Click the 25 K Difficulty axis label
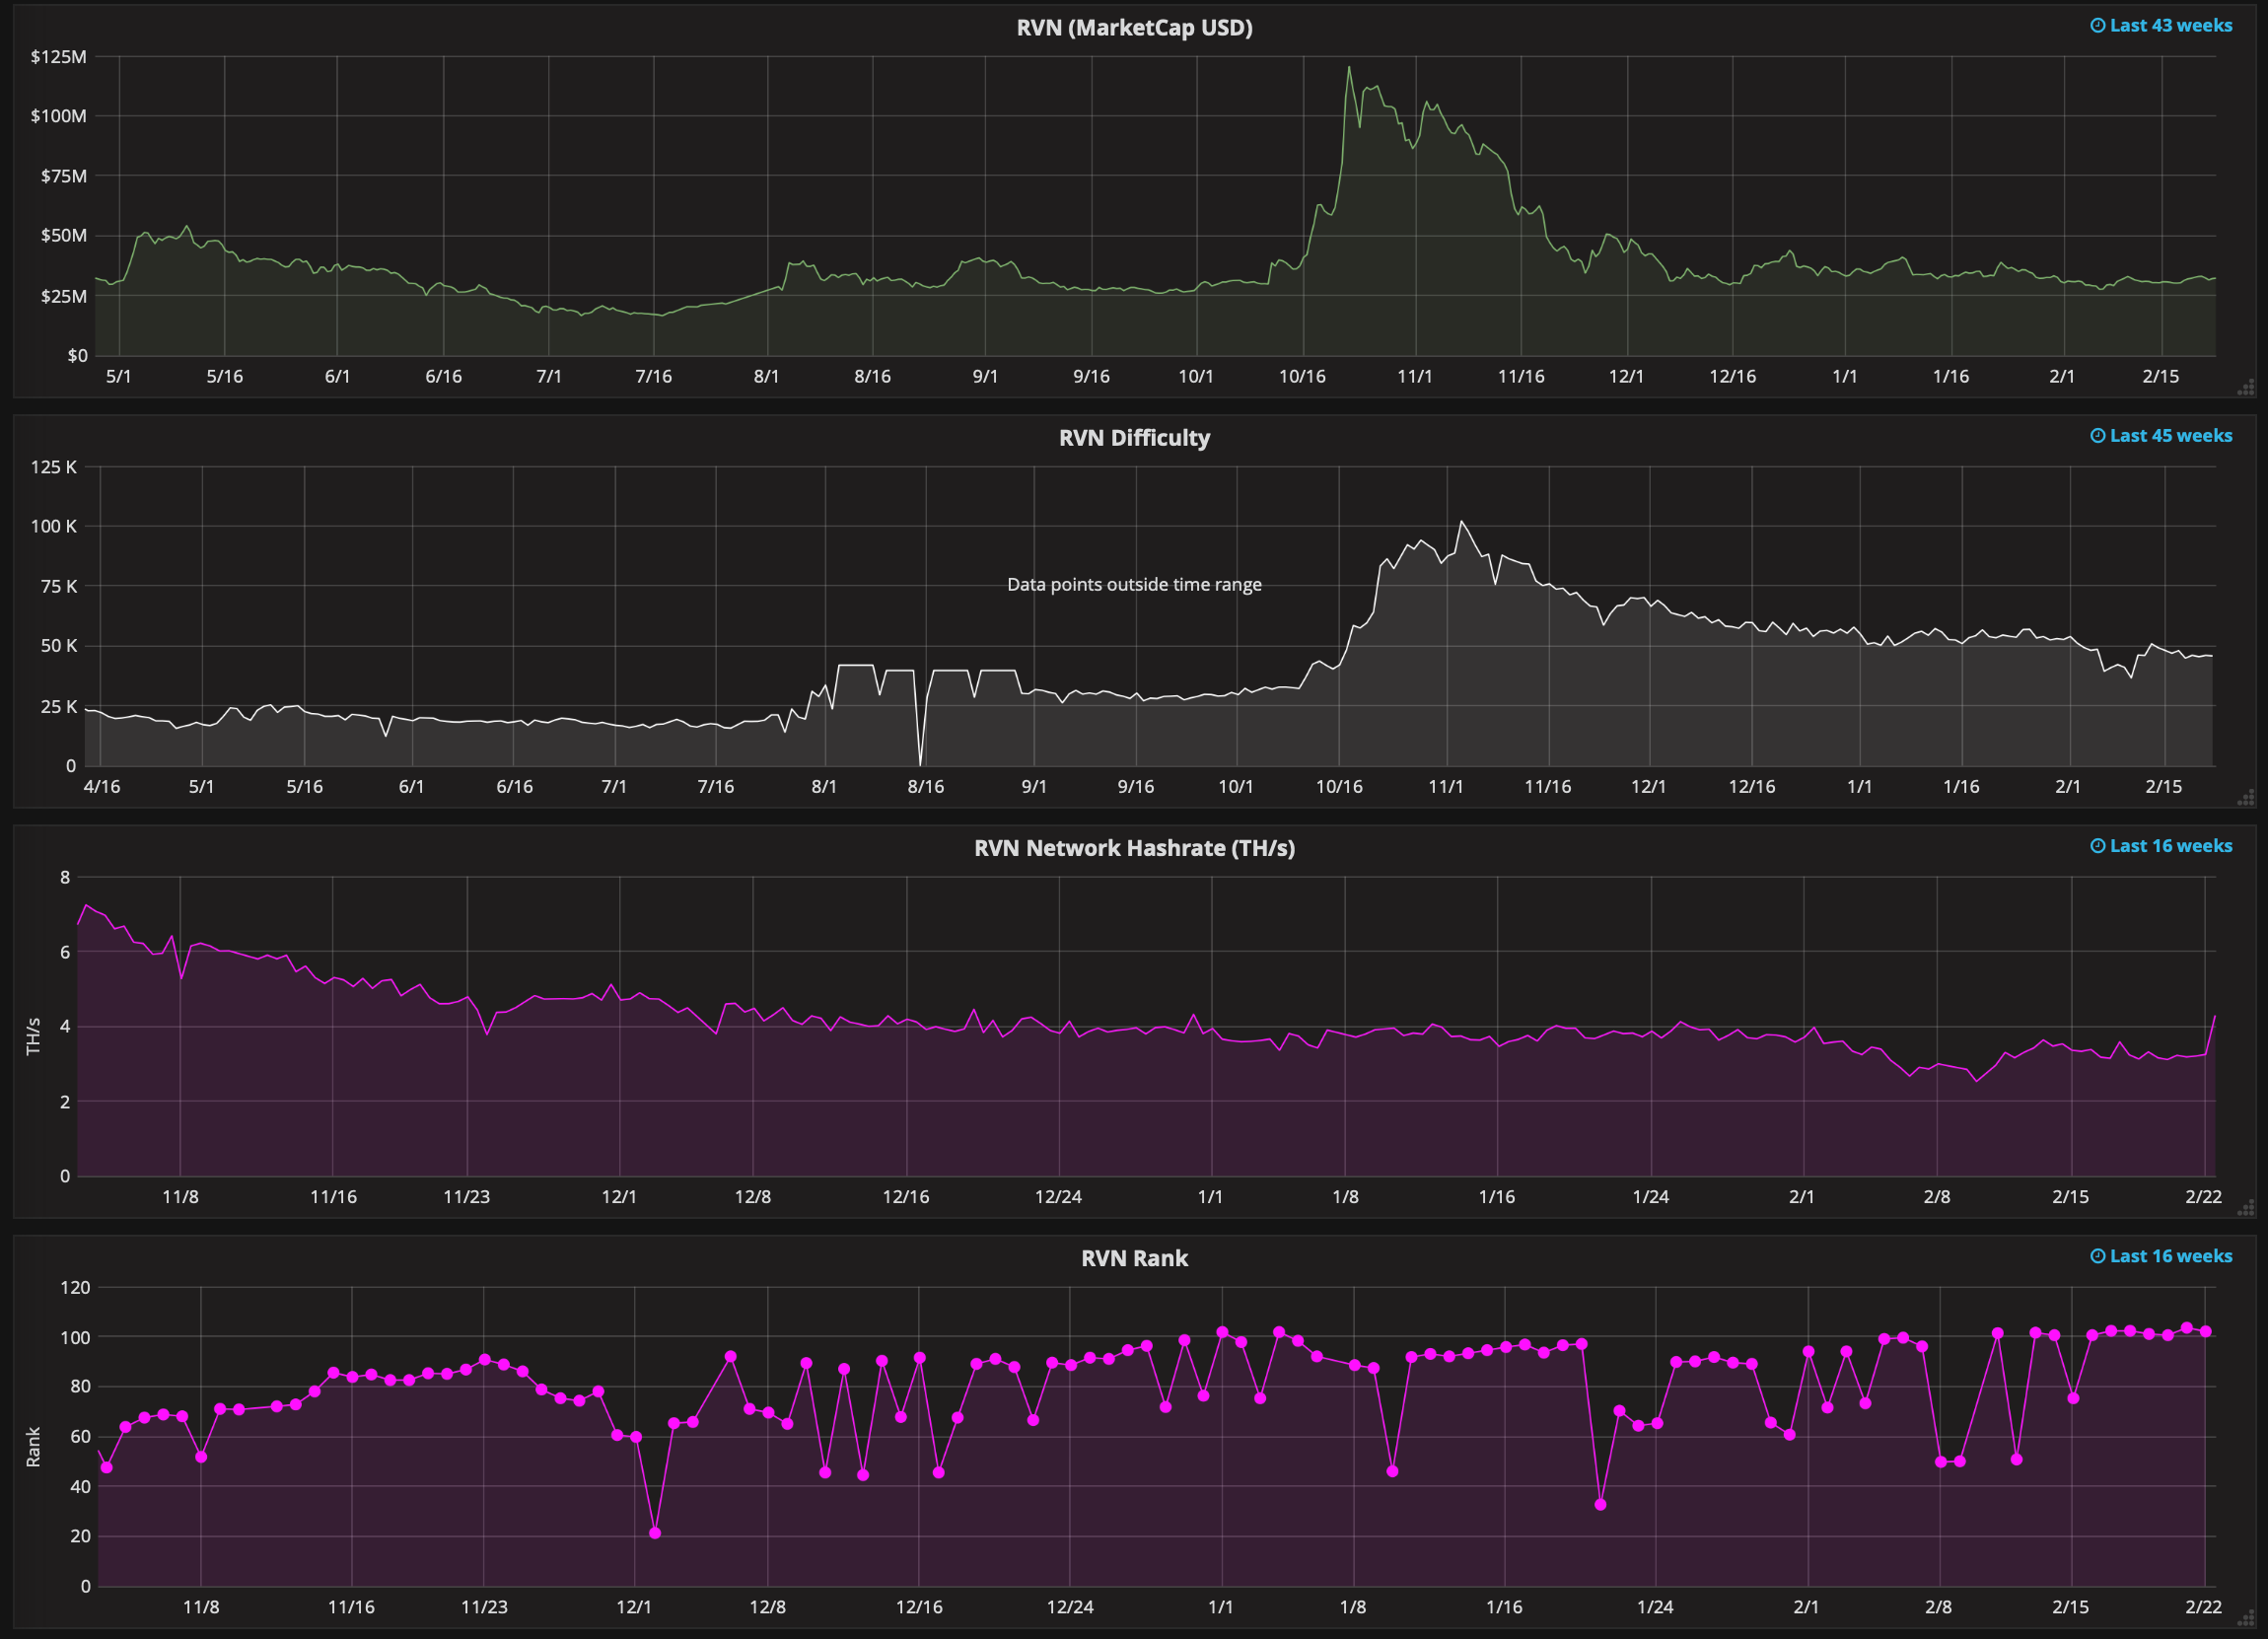This screenshot has height=1639, width=2268. pos(58,707)
